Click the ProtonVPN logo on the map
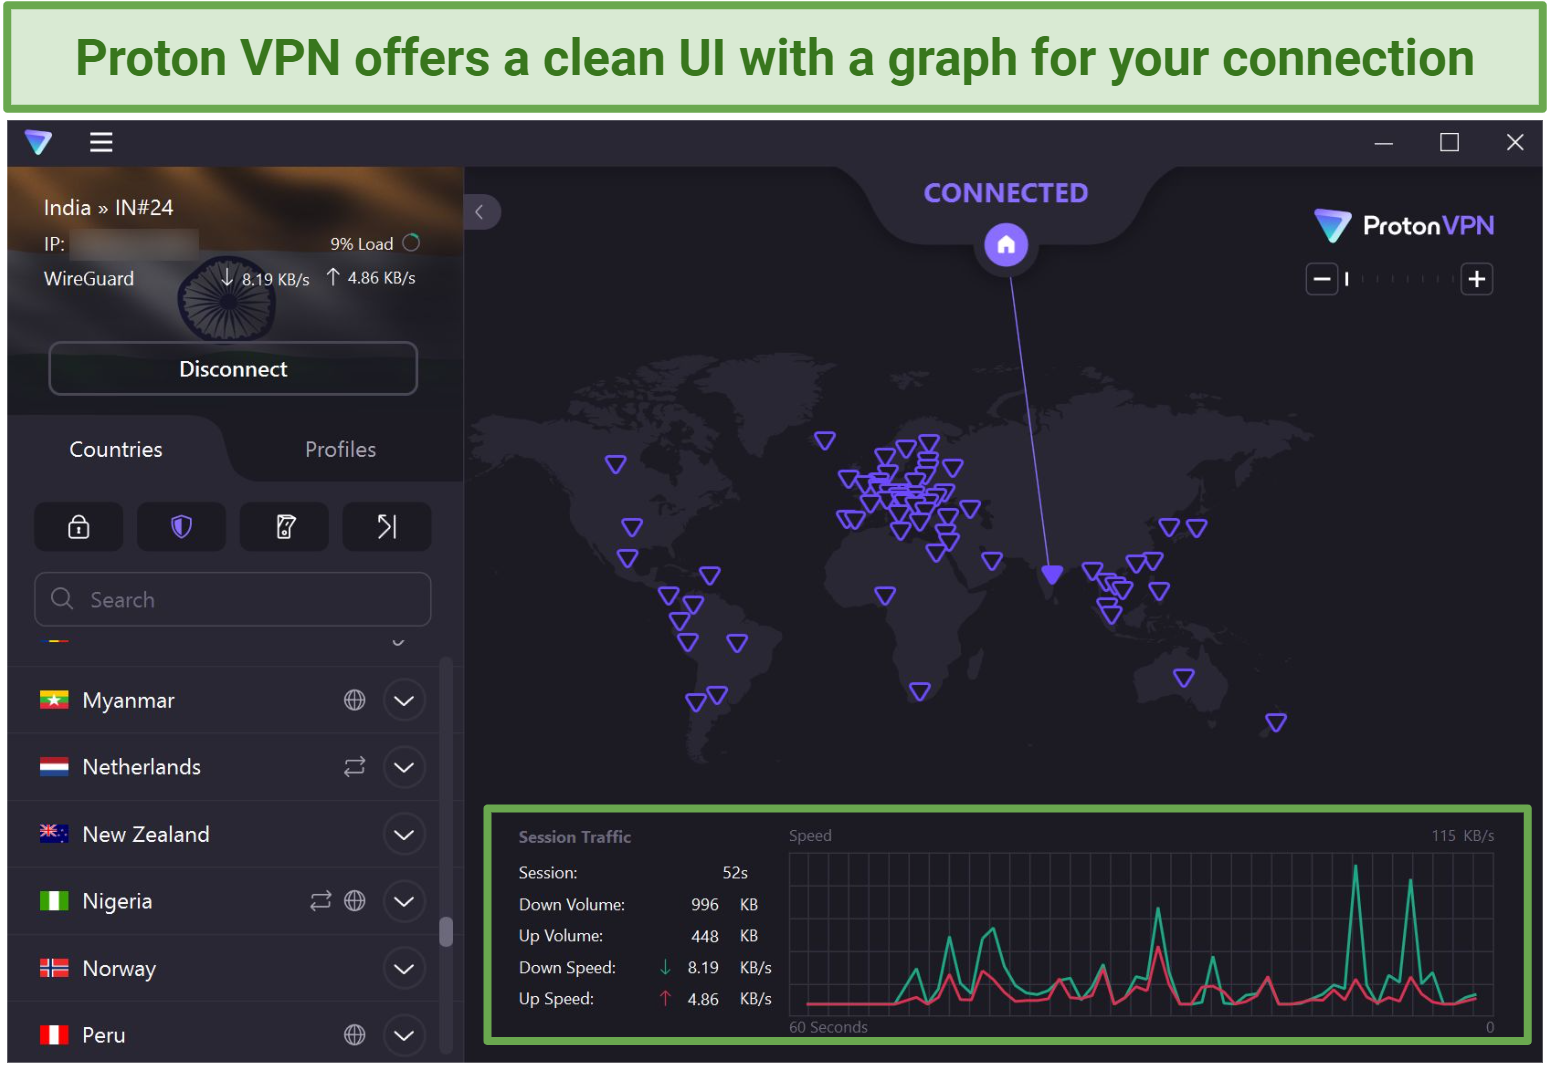Viewport: 1550px width, 1067px height. click(x=1404, y=226)
